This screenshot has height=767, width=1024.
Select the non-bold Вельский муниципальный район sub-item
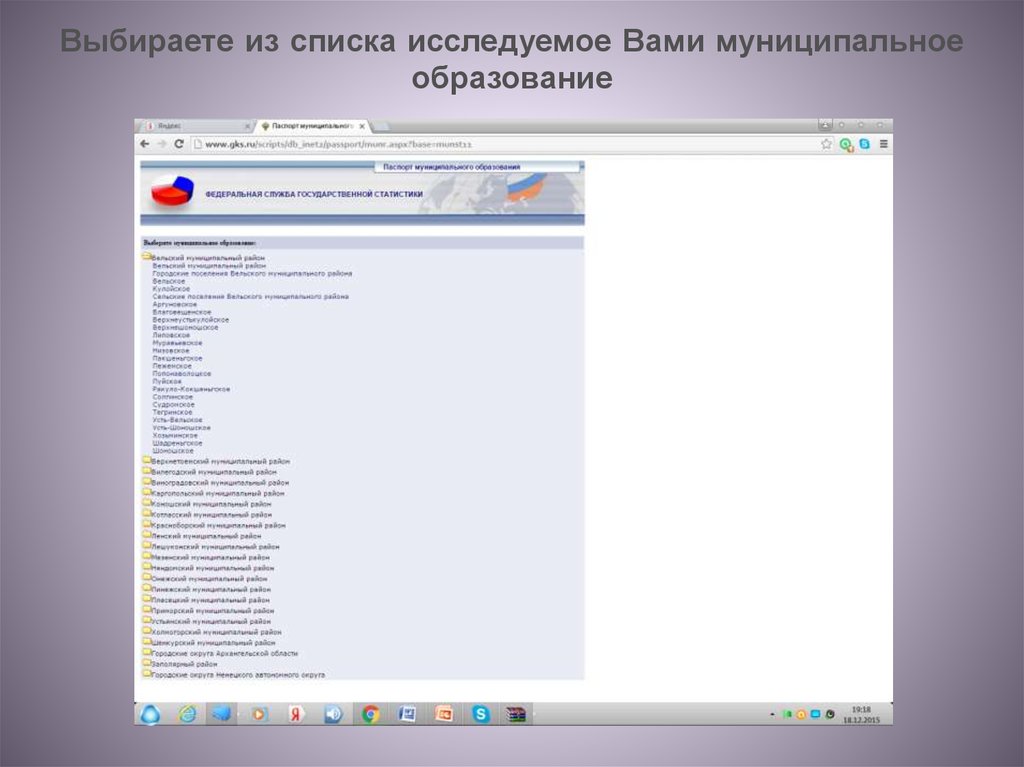tap(209, 266)
